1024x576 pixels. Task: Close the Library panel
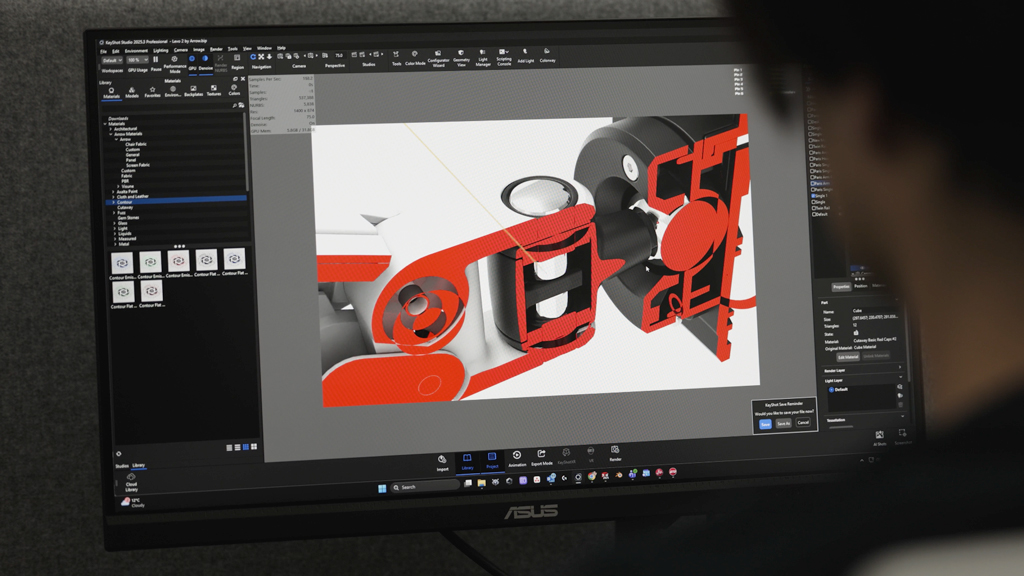pos(243,78)
